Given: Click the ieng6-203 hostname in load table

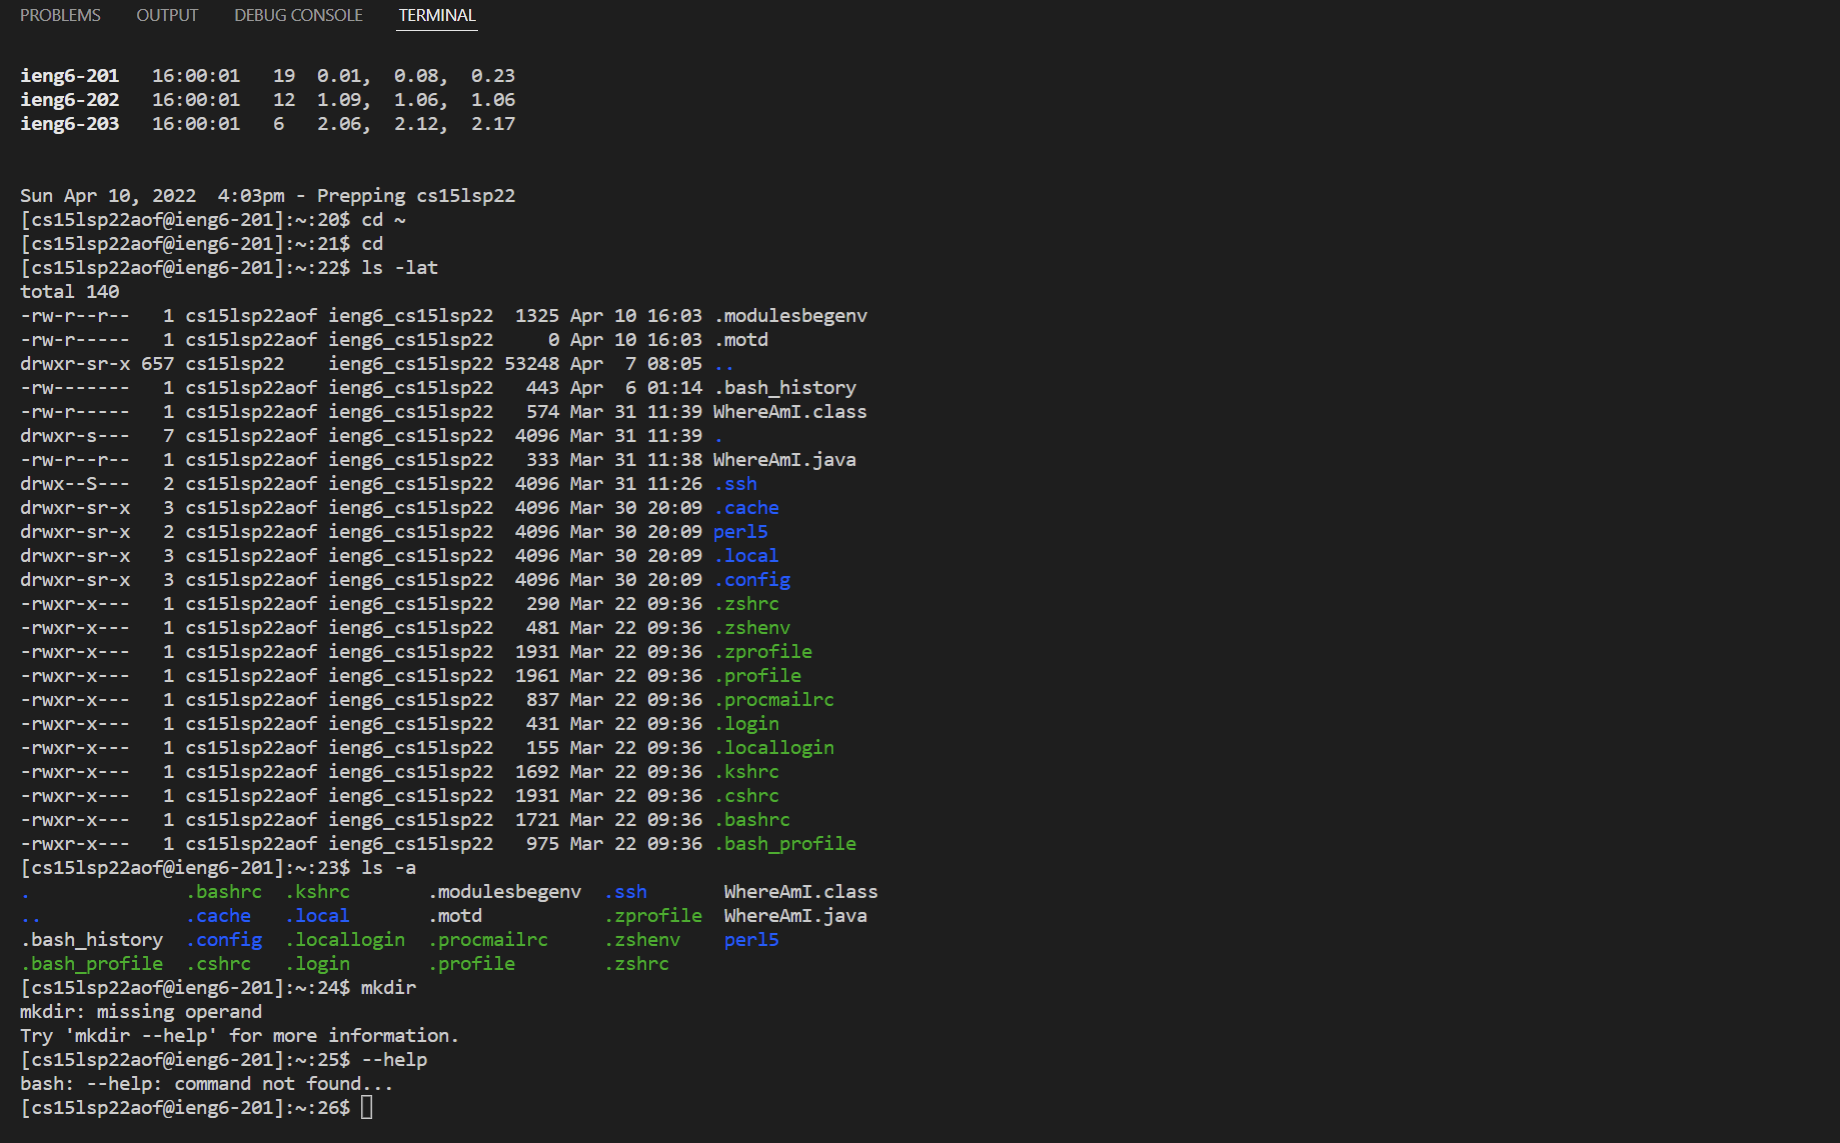Looking at the screenshot, I should pos(70,124).
